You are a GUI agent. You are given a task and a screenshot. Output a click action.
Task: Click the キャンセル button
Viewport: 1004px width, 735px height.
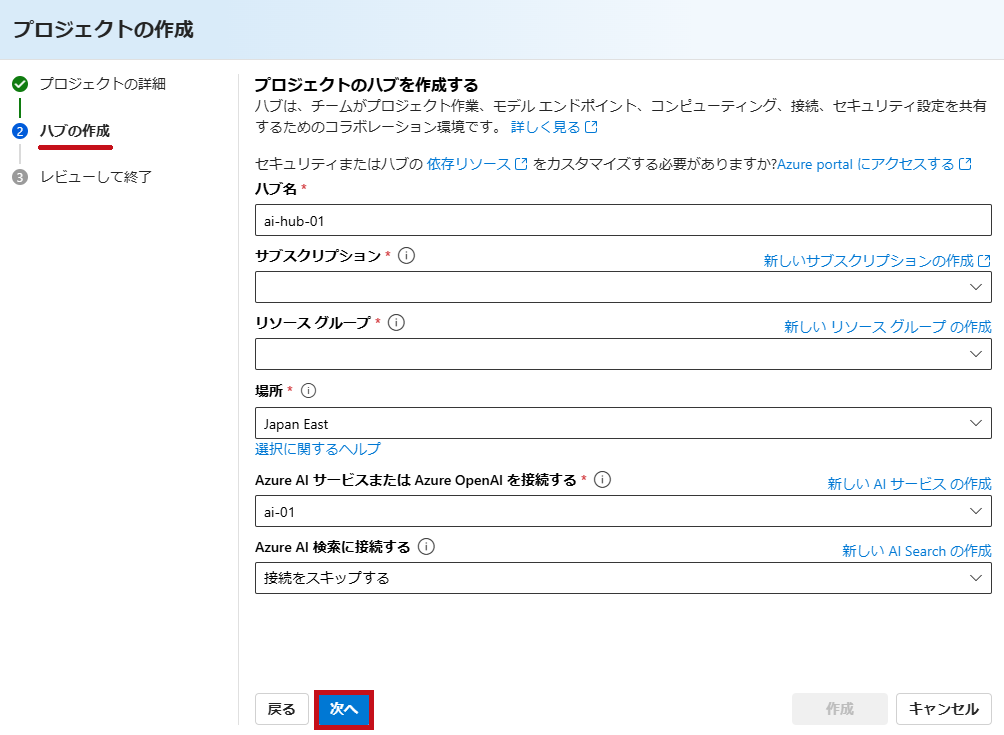click(944, 709)
